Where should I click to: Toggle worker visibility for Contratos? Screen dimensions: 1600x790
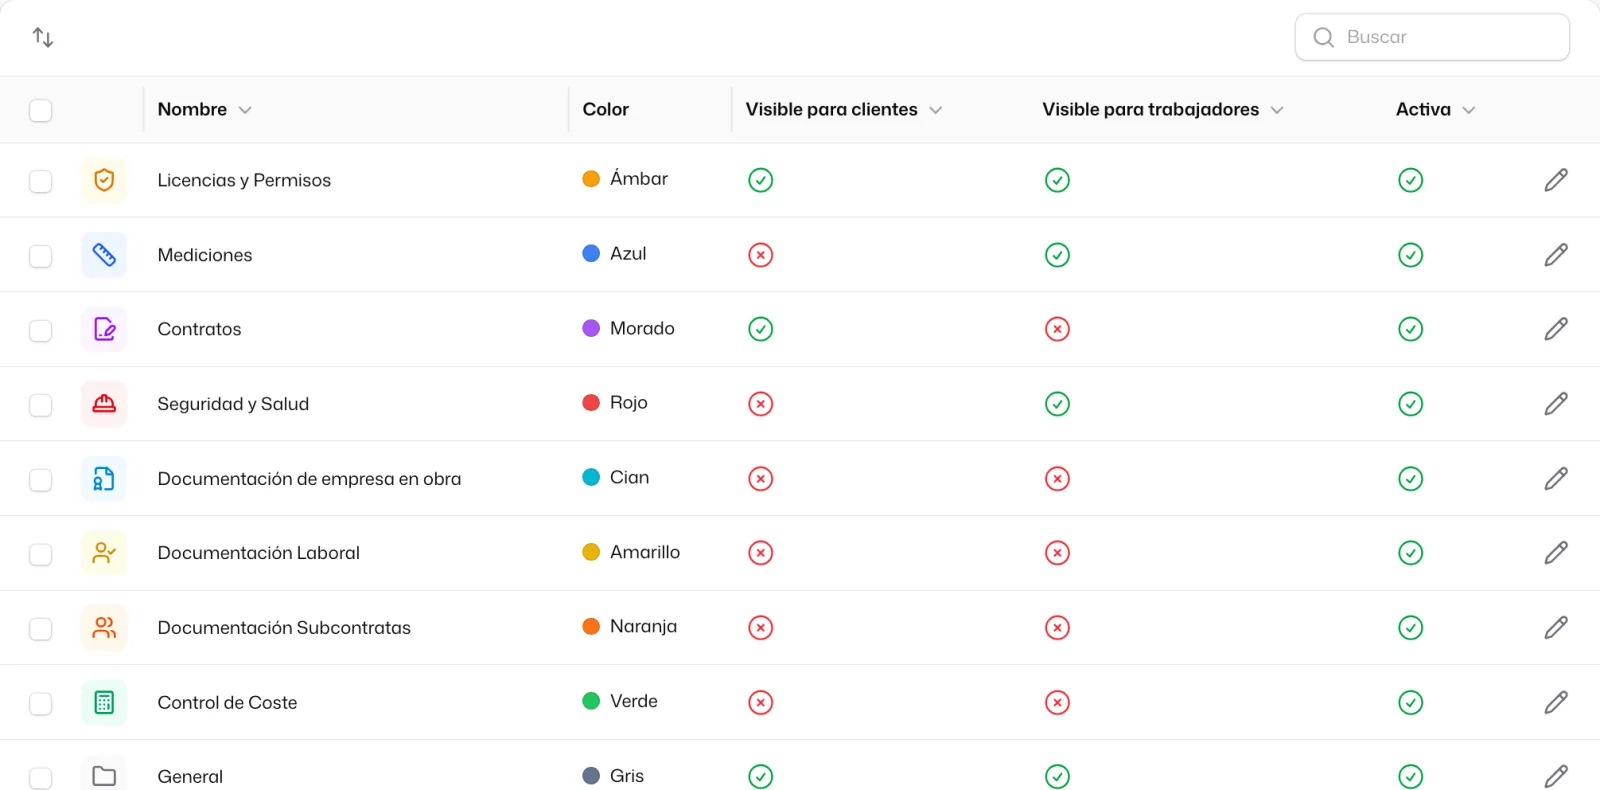[1057, 329]
